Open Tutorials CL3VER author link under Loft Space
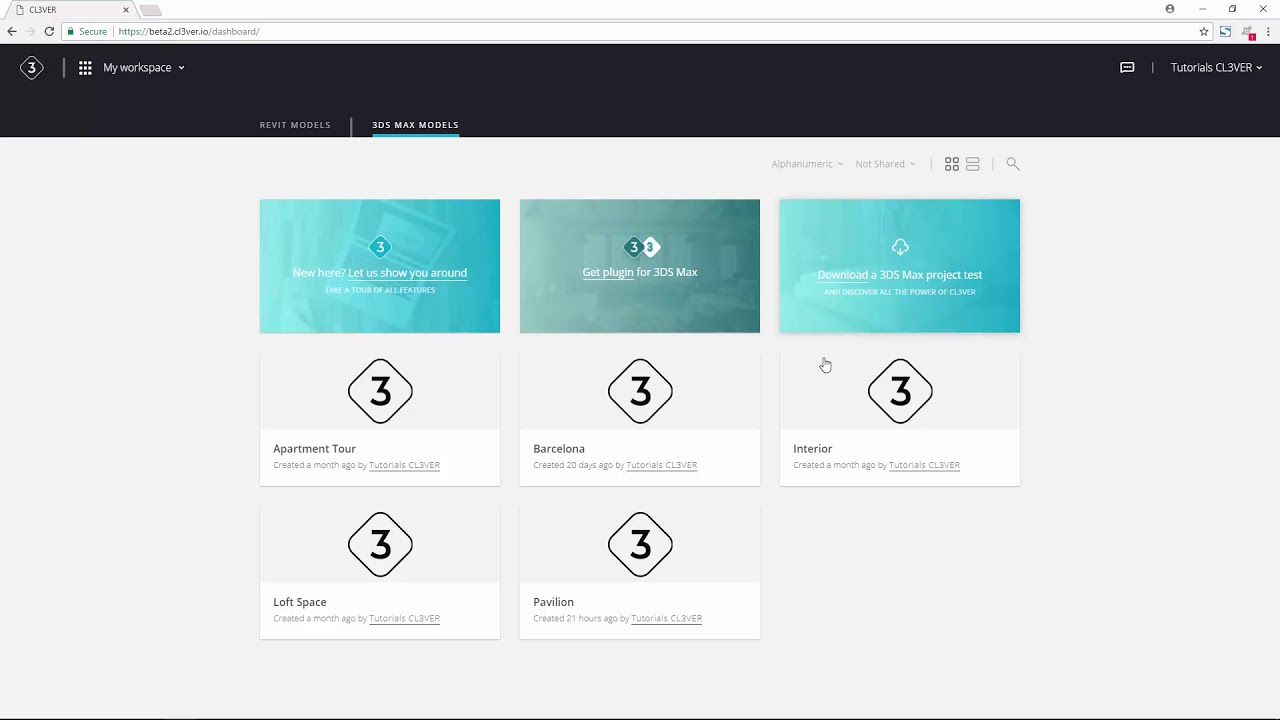 [x=404, y=618]
